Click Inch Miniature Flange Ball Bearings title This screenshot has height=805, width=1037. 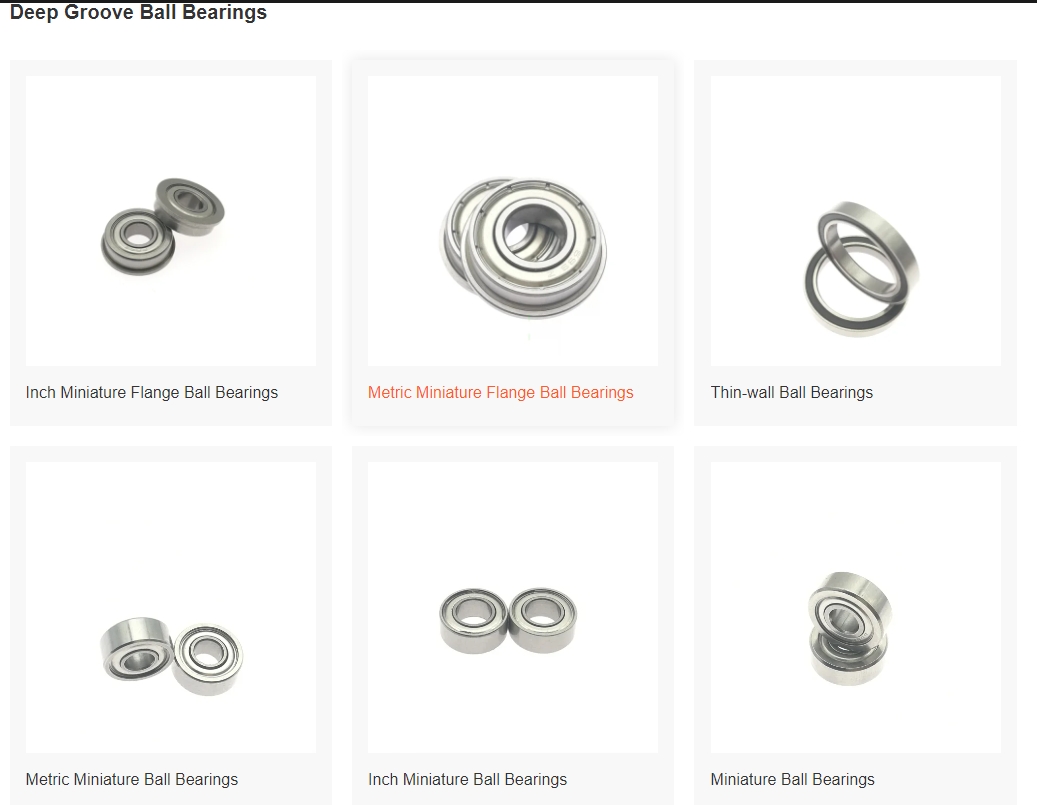point(151,392)
